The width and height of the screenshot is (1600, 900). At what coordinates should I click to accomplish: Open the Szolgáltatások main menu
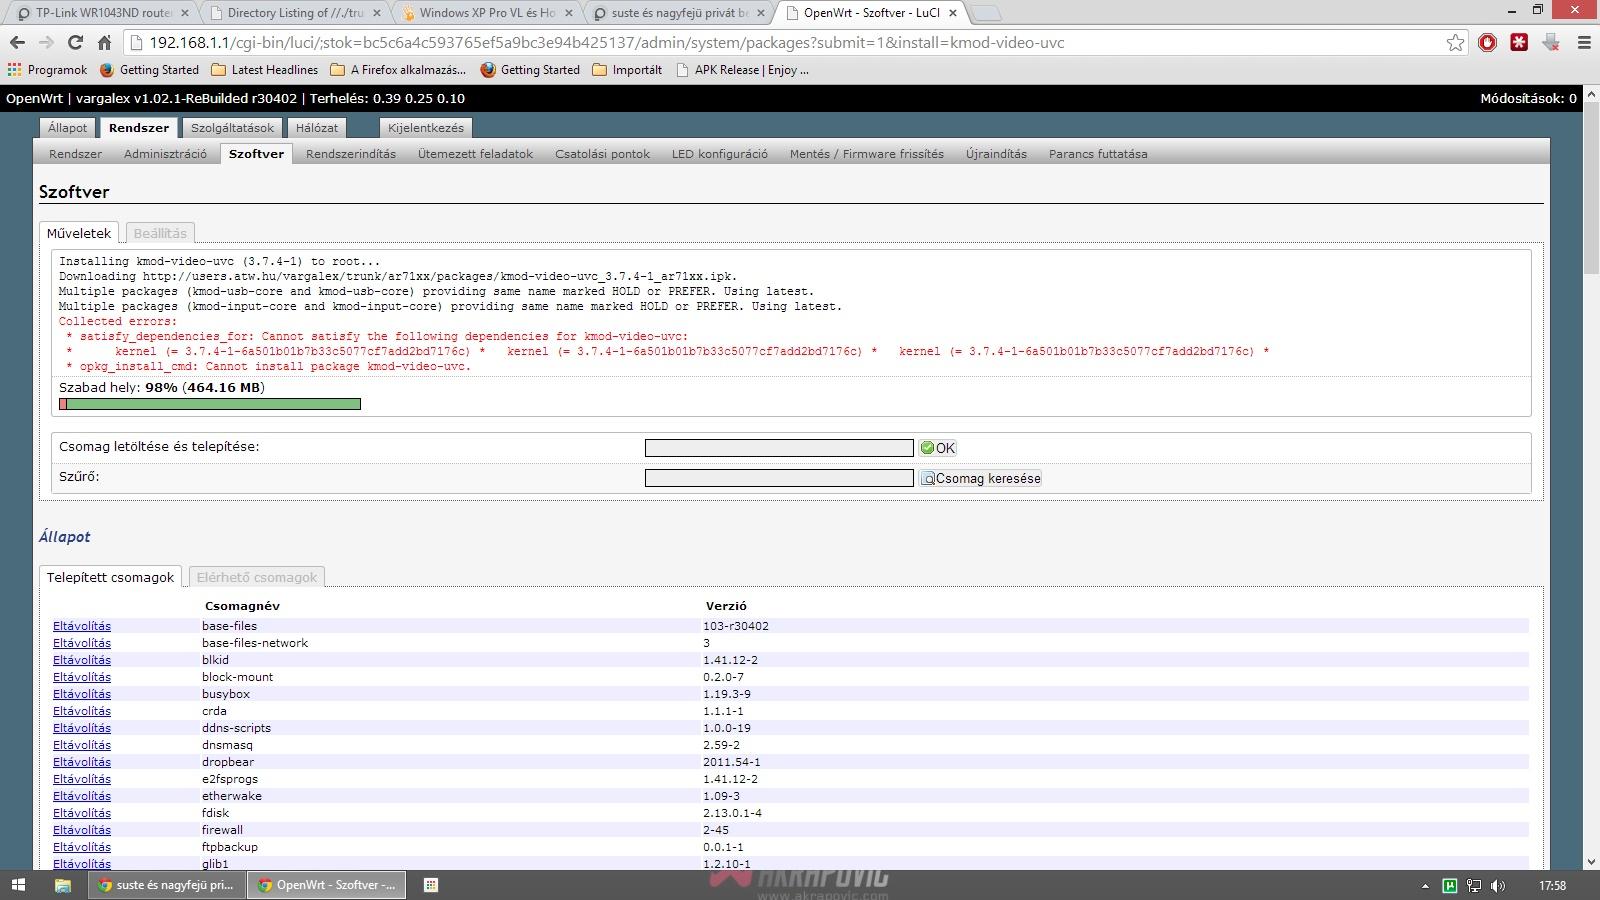tap(233, 128)
